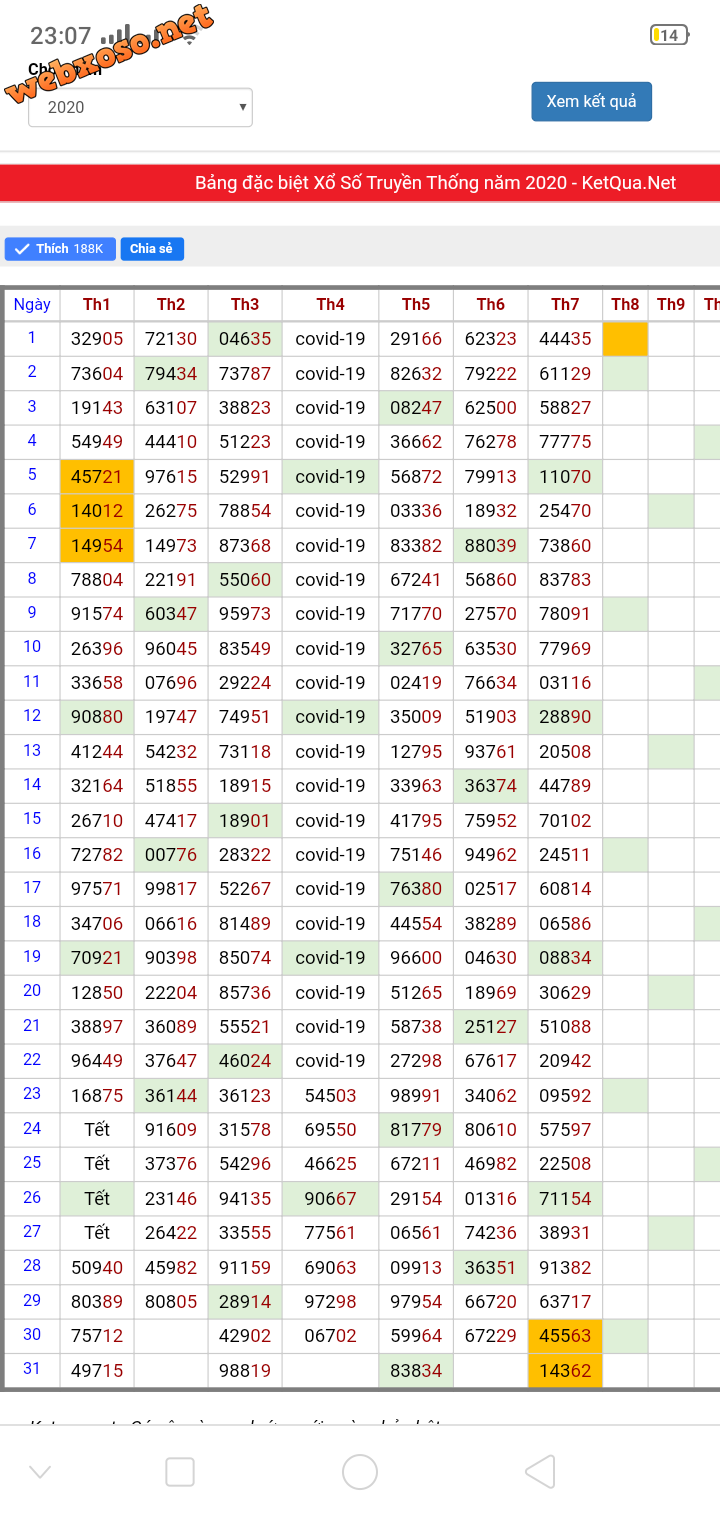720x1520 pixels.
Task: Click the Th5 column header
Action: 416,305
